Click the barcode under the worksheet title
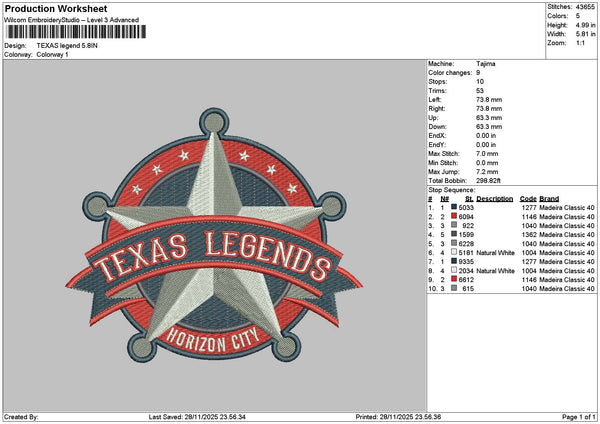Screen dimensions: 600x424 tap(75, 32)
